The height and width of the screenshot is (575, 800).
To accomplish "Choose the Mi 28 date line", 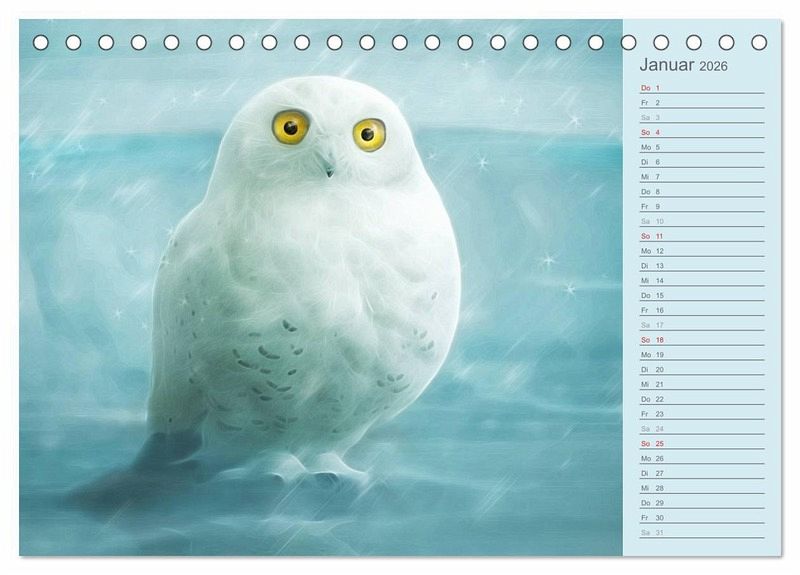I will [x=702, y=488].
